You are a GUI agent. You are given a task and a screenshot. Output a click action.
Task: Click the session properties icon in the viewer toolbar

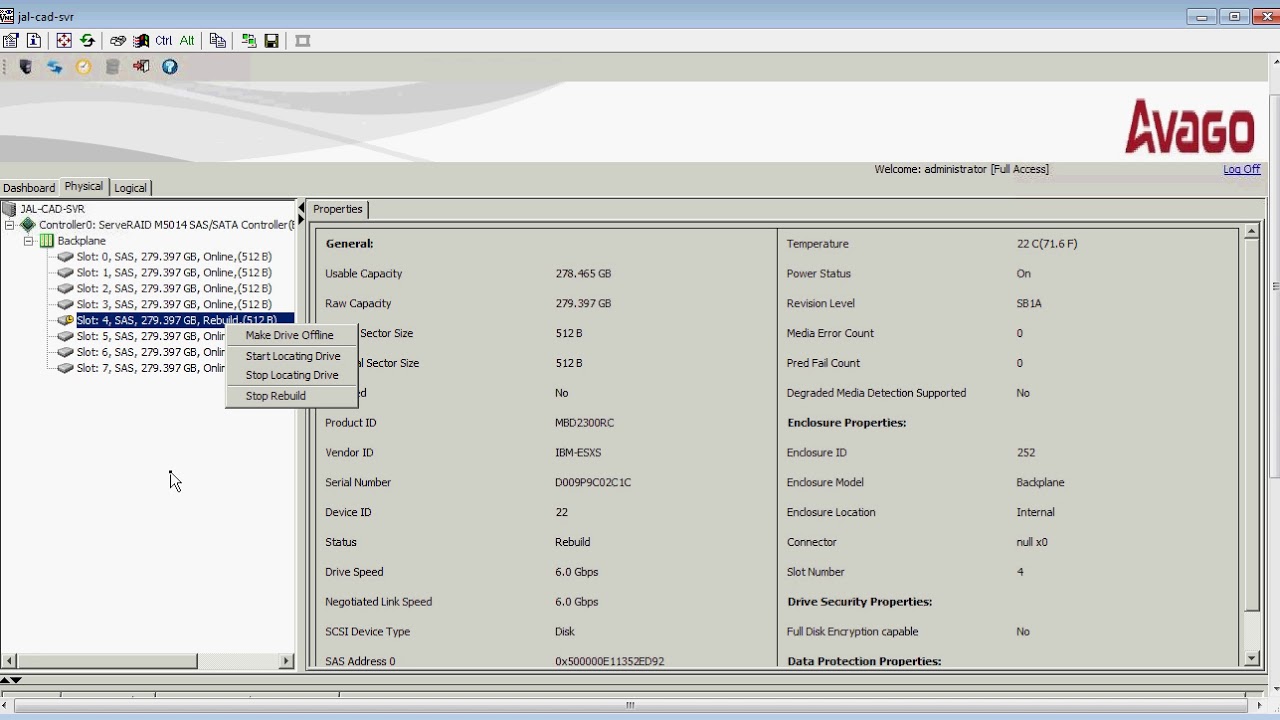[11, 41]
